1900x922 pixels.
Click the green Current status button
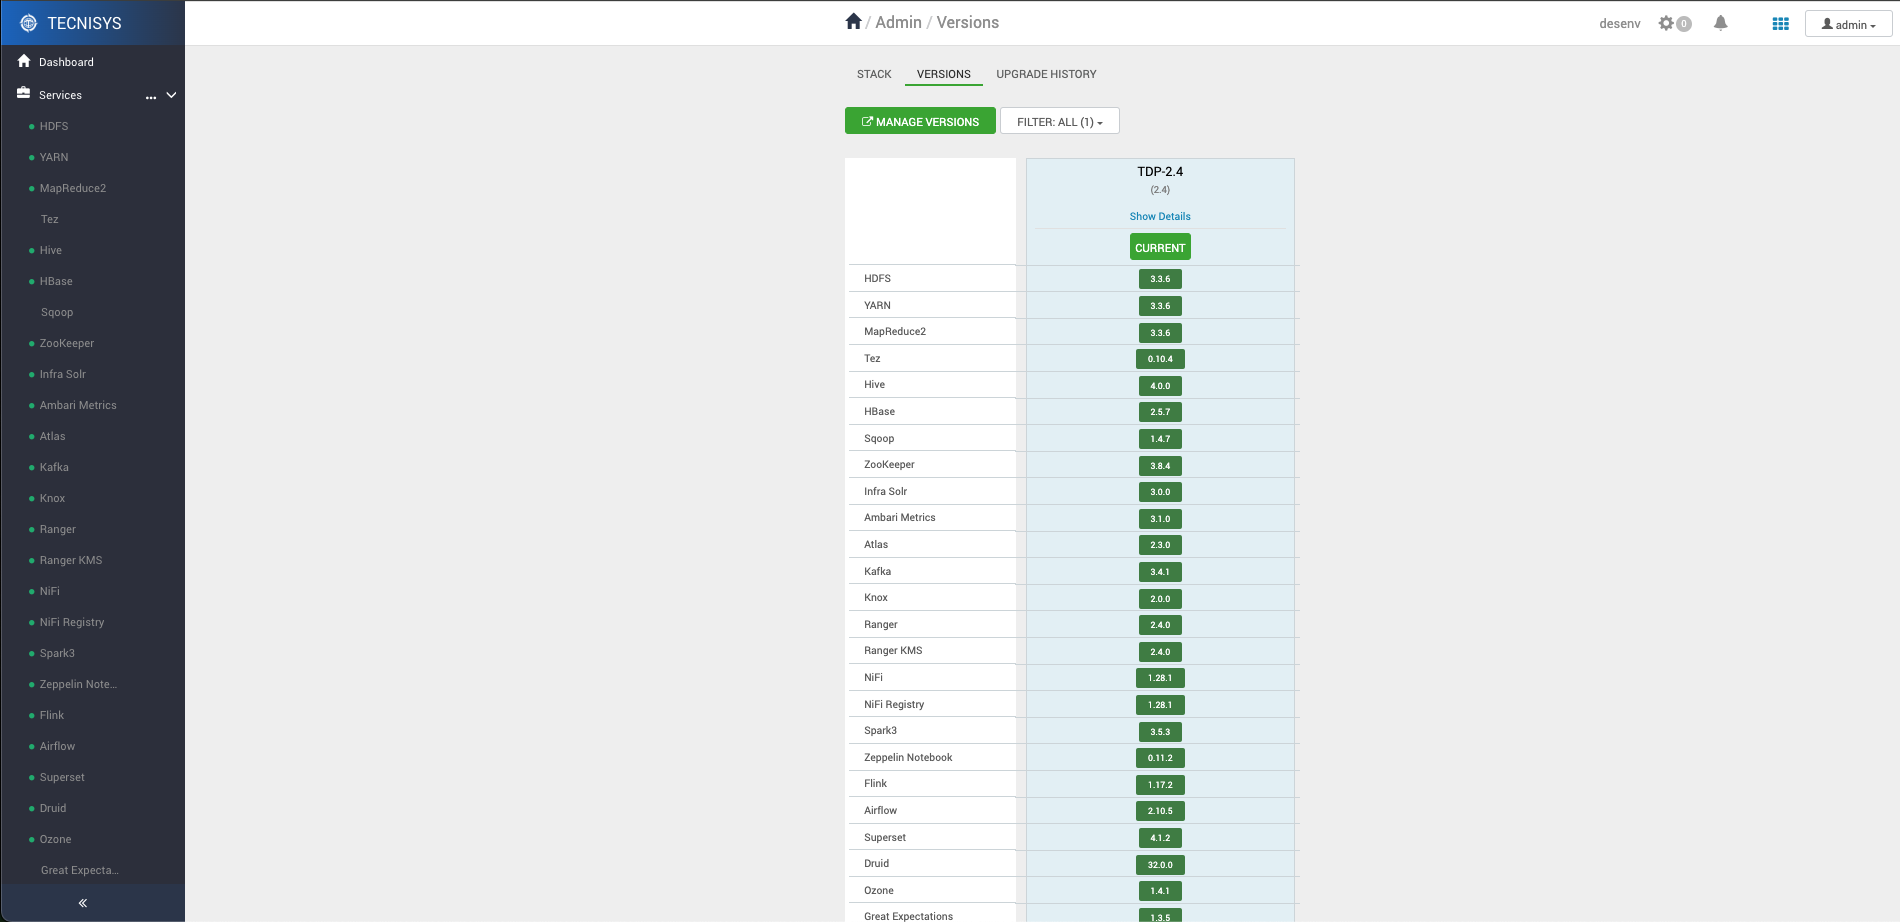point(1160,247)
